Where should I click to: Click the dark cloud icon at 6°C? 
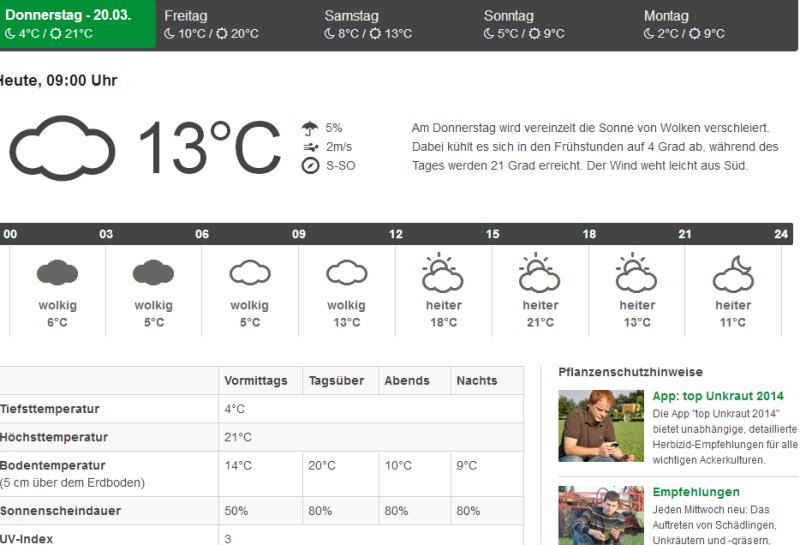click(x=57, y=272)
